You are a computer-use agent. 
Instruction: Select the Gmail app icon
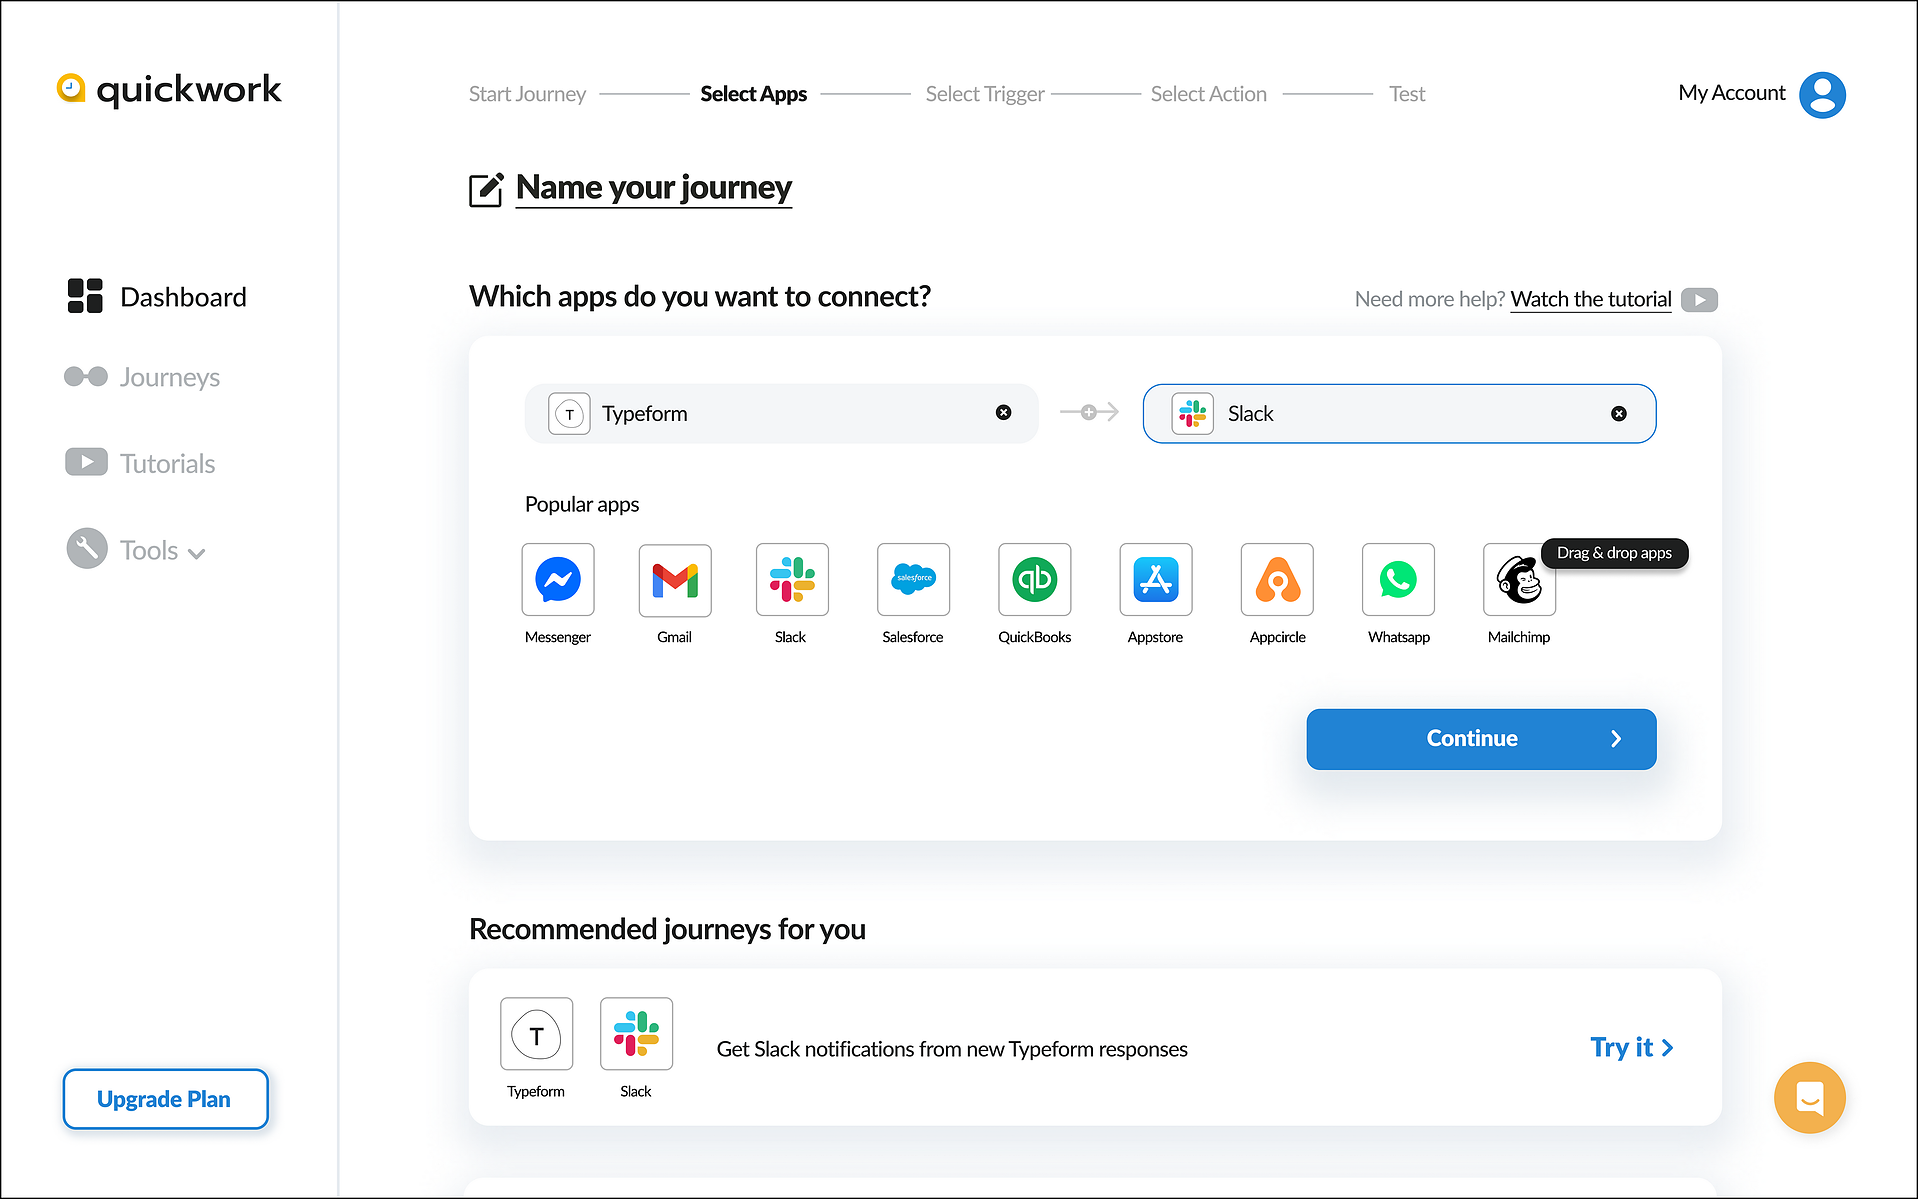pyautogui.click(x=675, y=580)
